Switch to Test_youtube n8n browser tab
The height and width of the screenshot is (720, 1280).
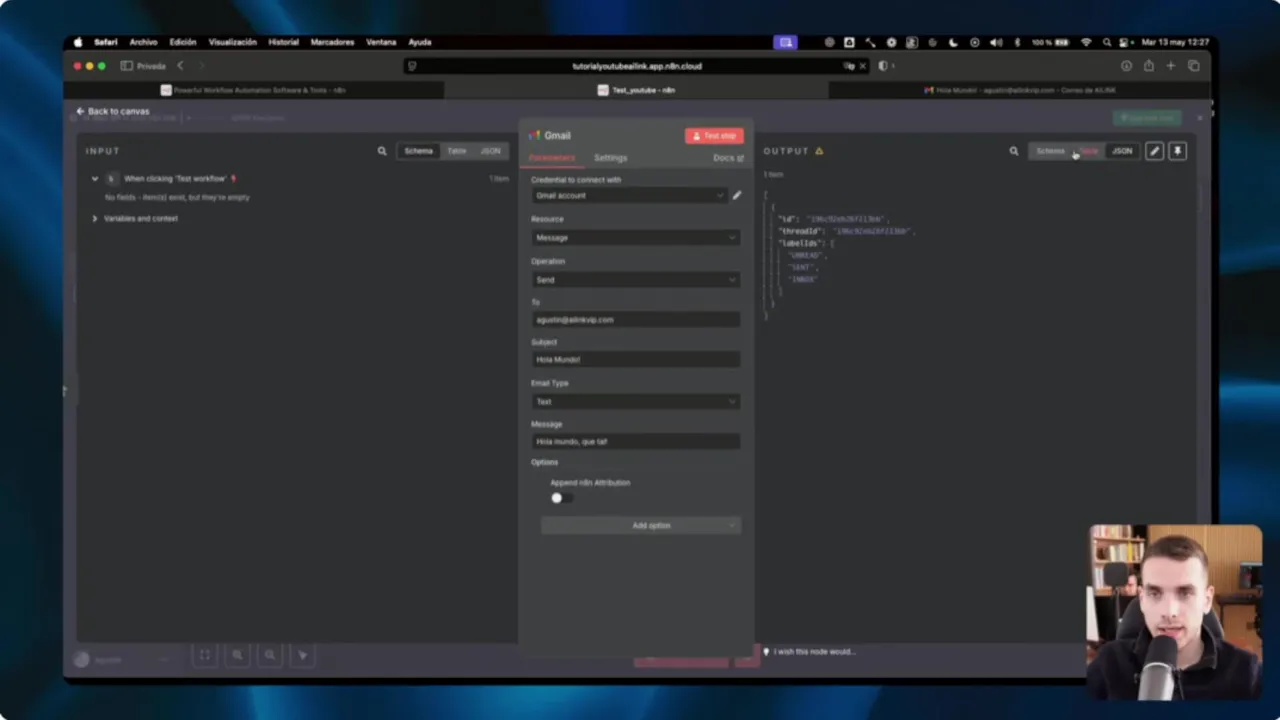pos(636,90)
